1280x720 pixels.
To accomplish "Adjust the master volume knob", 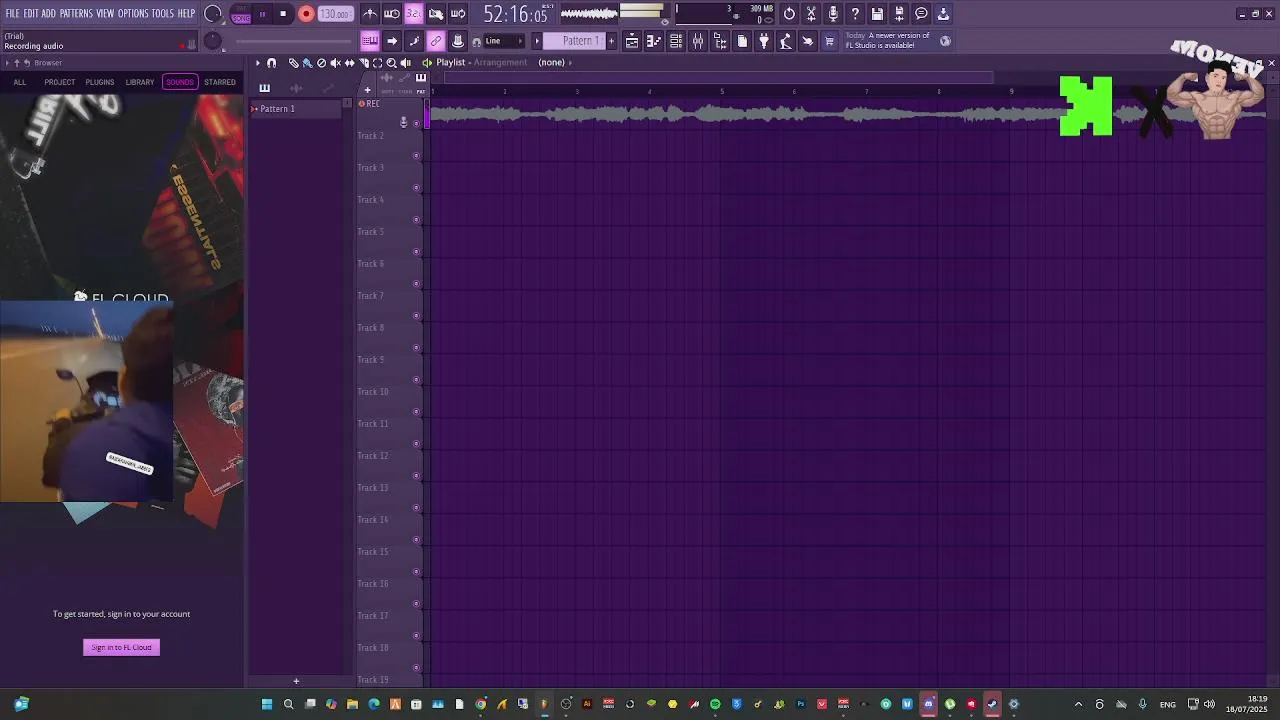I will pyautogui.click(x=213, y=14).
